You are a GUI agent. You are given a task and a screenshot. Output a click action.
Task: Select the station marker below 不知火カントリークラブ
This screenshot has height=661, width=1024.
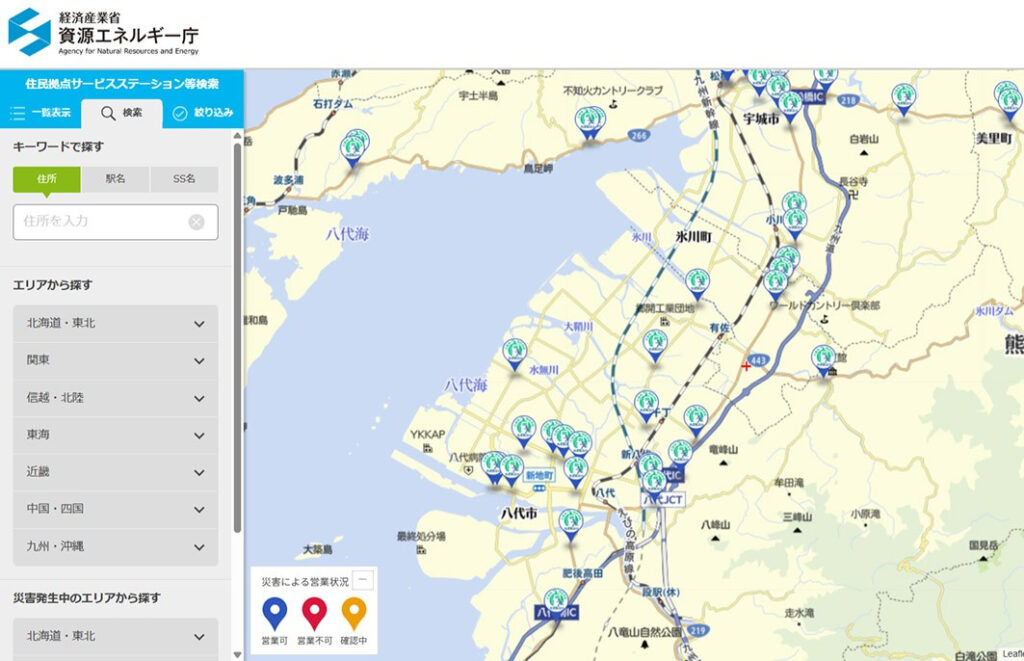pyautogui.click(x=589, y=123)
